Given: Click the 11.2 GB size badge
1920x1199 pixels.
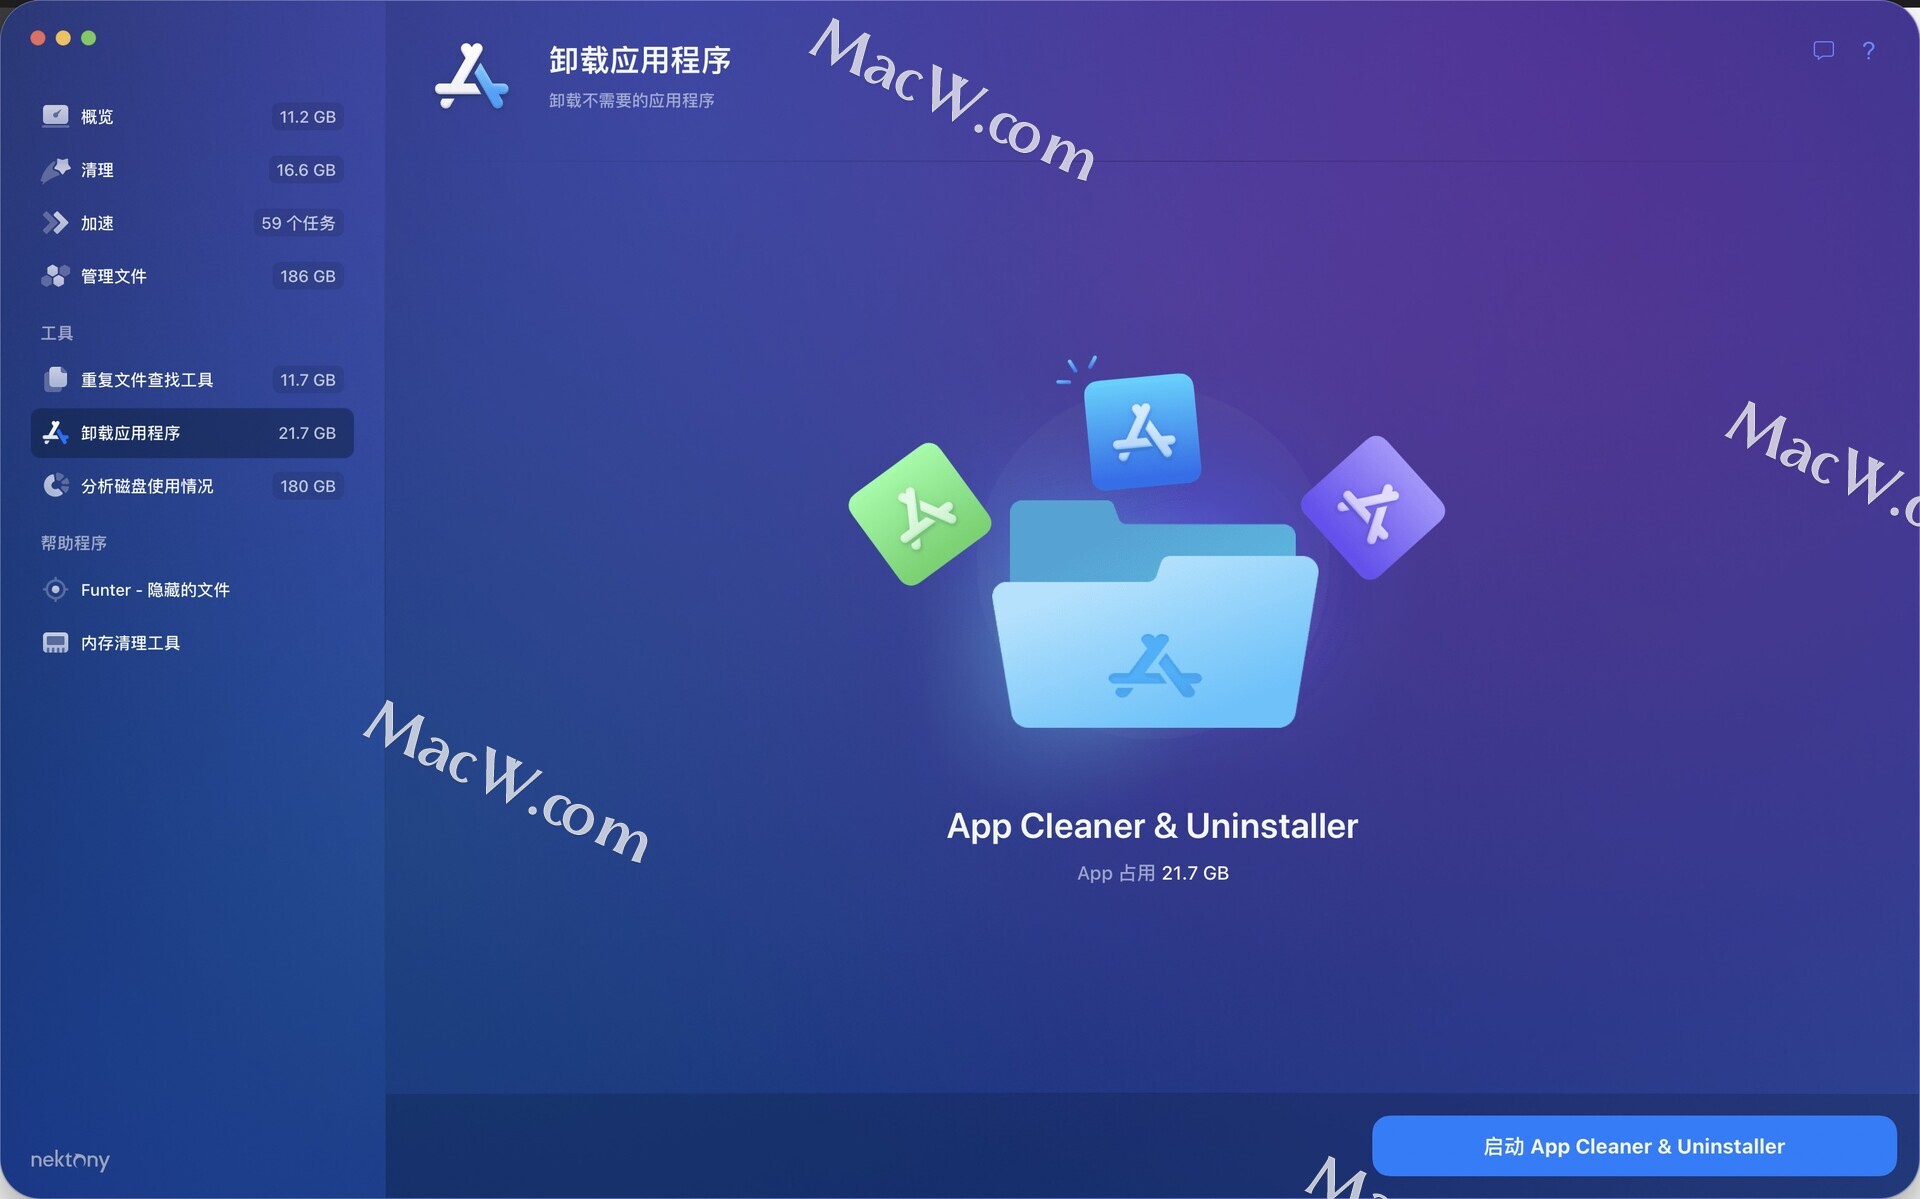Looking at the screenshot, I should point(307,117).
